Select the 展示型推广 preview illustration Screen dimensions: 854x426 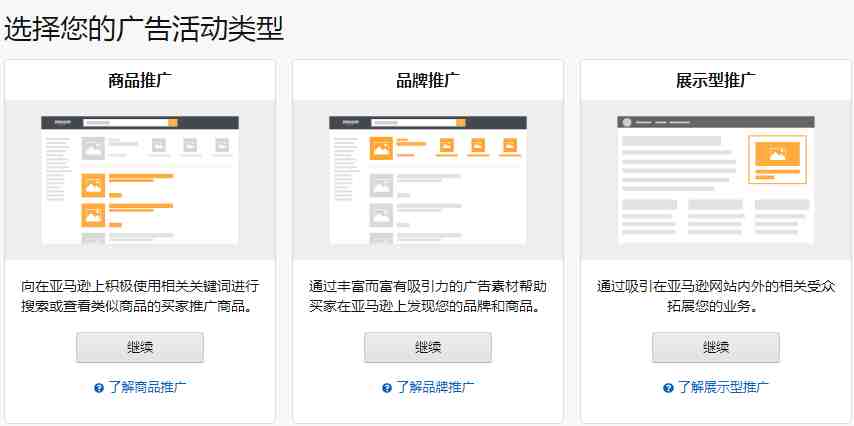pyautogui.click(x=716, y=180)
